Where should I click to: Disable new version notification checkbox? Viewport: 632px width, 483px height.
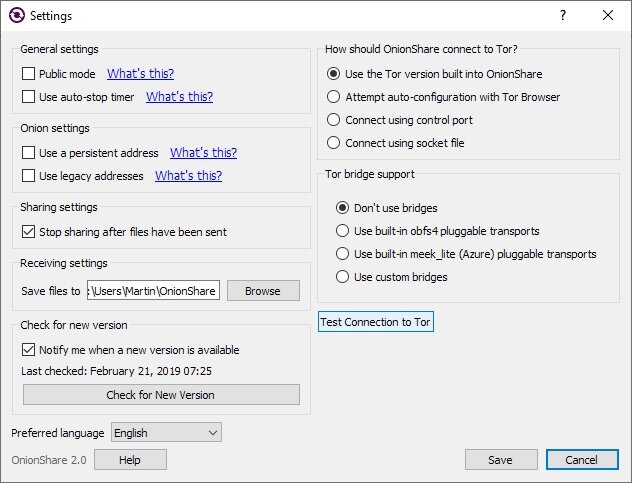28,350
